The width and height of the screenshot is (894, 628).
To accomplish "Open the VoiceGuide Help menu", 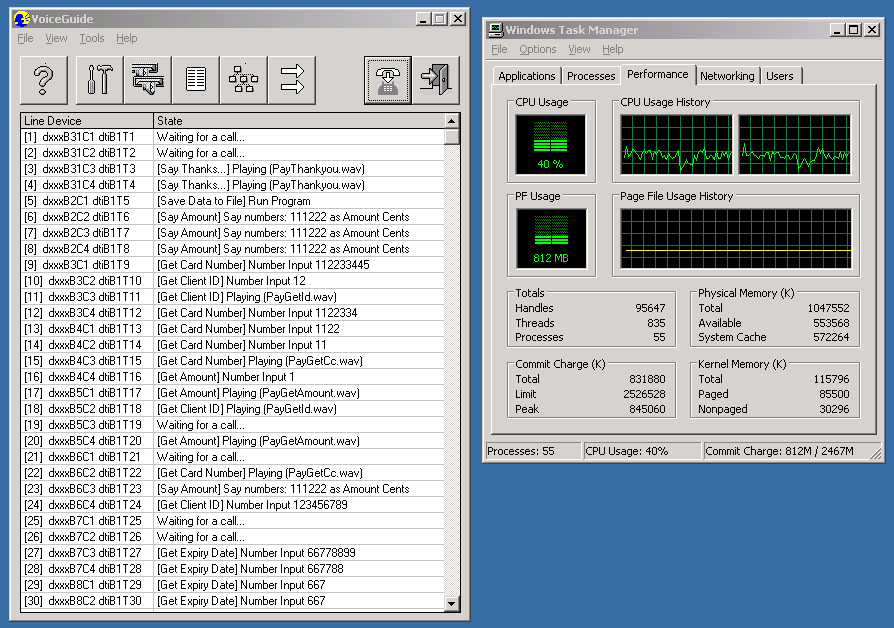I will click(x=127, y=38).
